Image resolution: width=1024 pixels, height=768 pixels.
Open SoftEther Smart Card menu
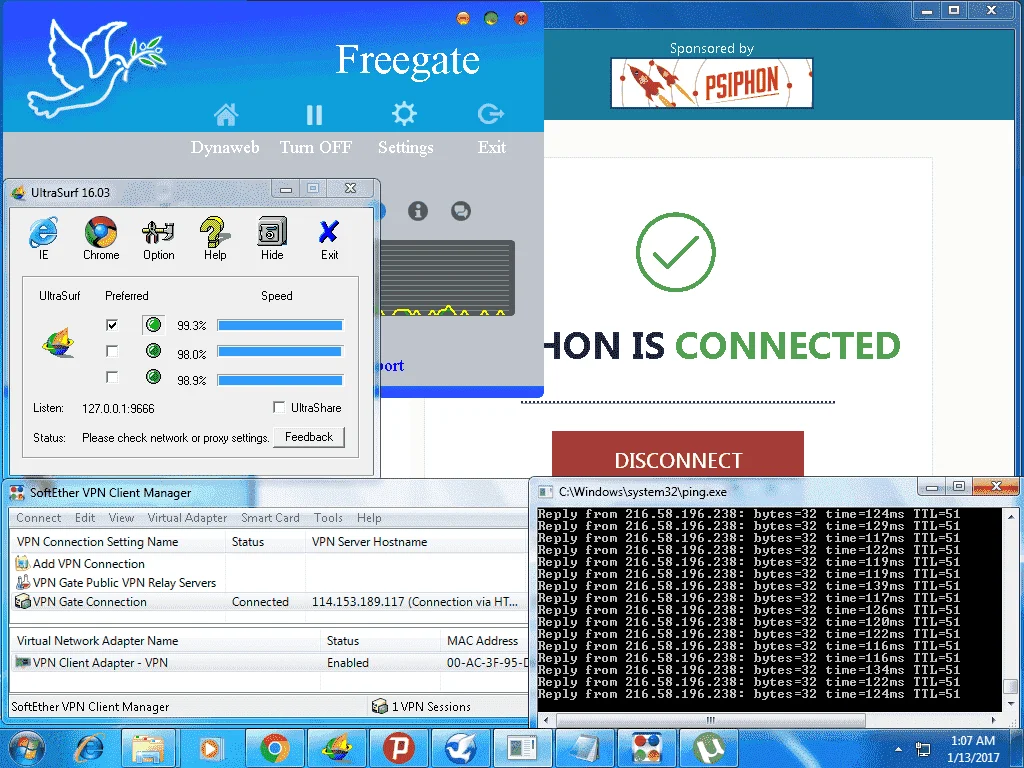(270, 518)
